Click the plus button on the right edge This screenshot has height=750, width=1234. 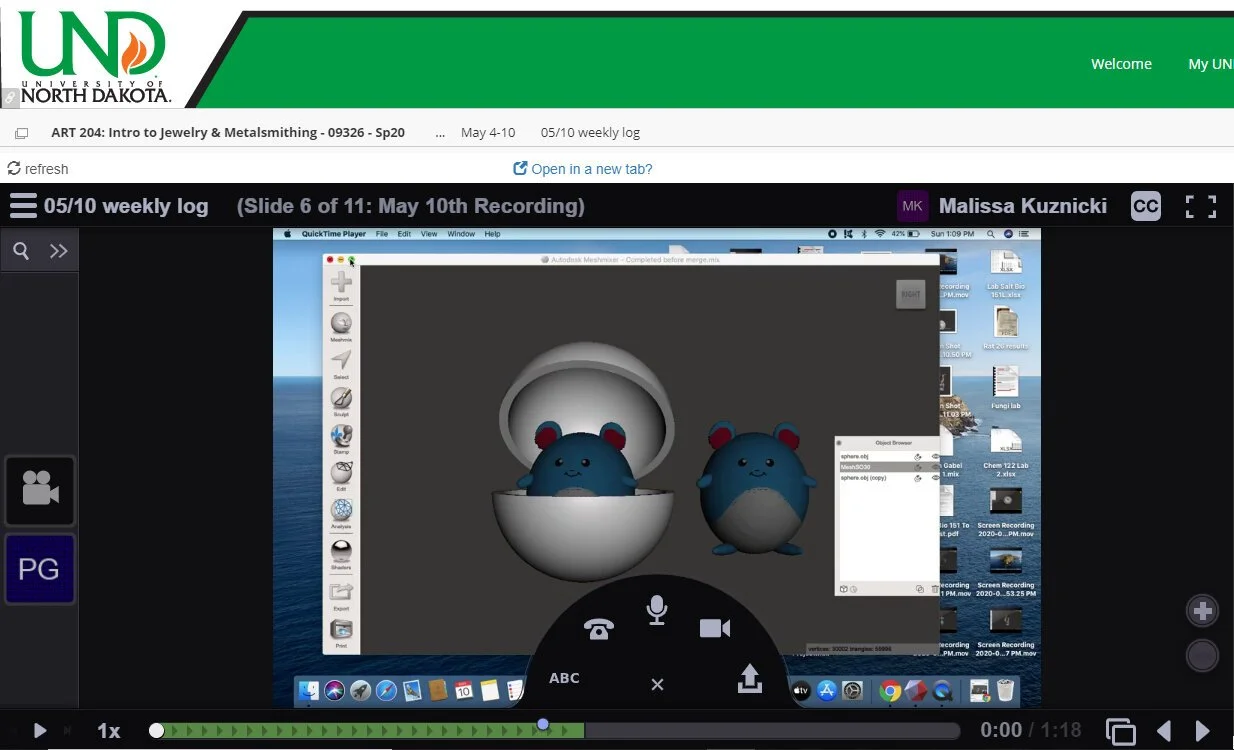click(1202, 611)
